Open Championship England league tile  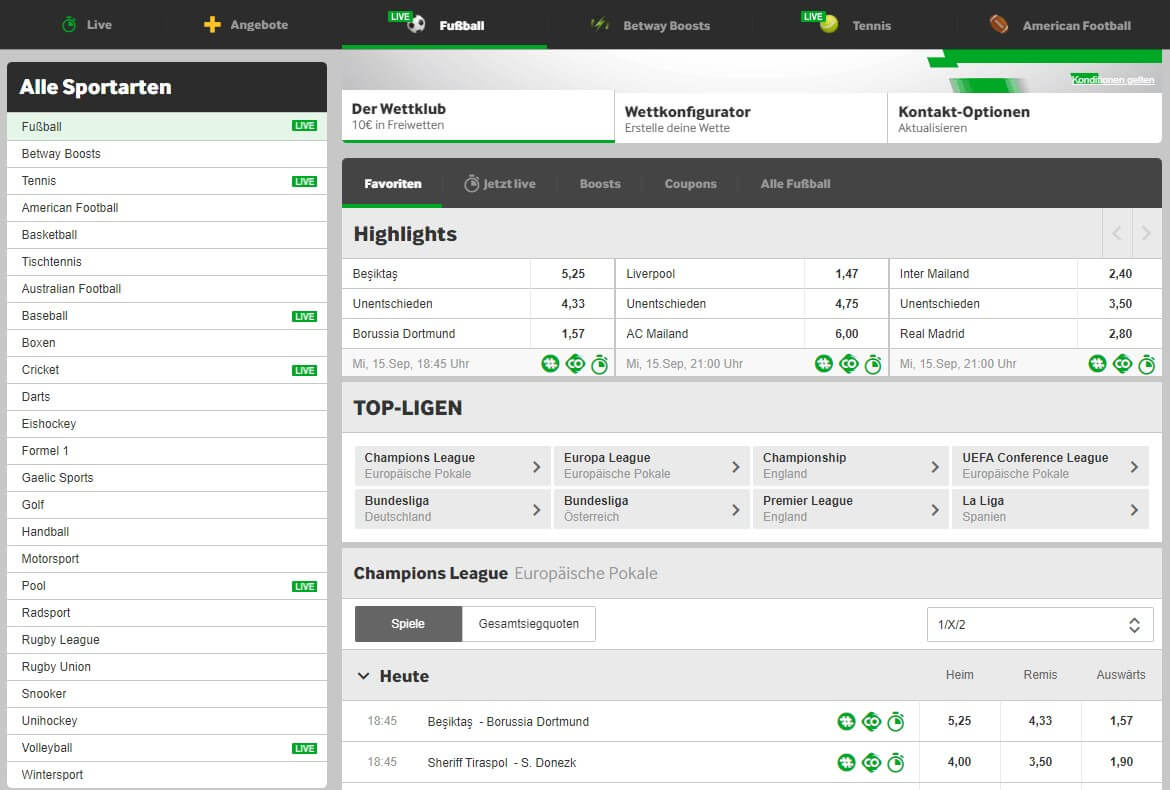(x=851, y=465)
